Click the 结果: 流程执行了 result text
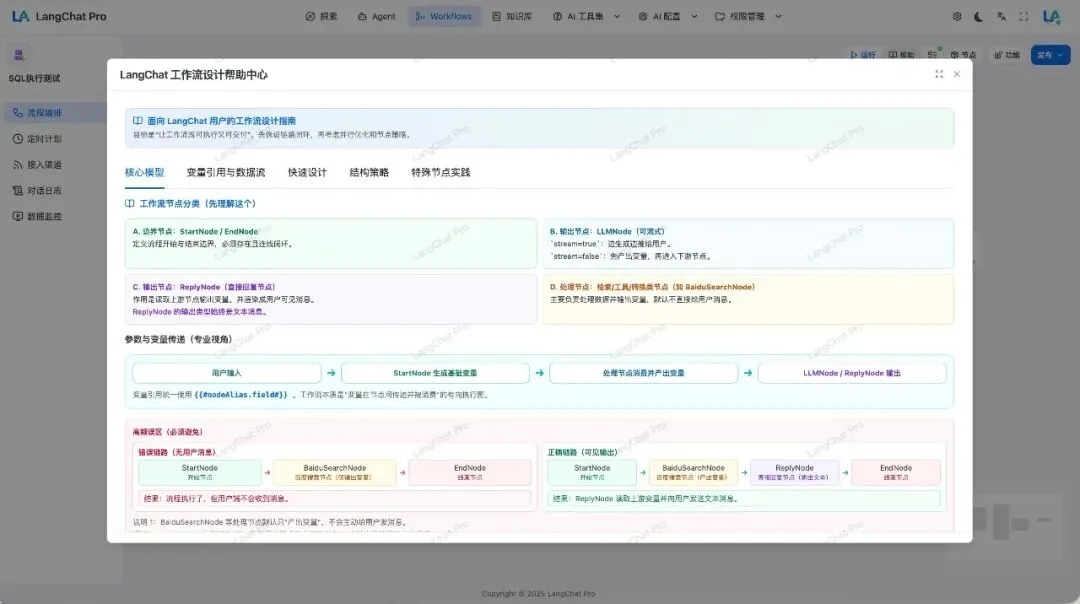This screenshot has width=1080, height=604. pyautogui.click(x=216, y=499)
